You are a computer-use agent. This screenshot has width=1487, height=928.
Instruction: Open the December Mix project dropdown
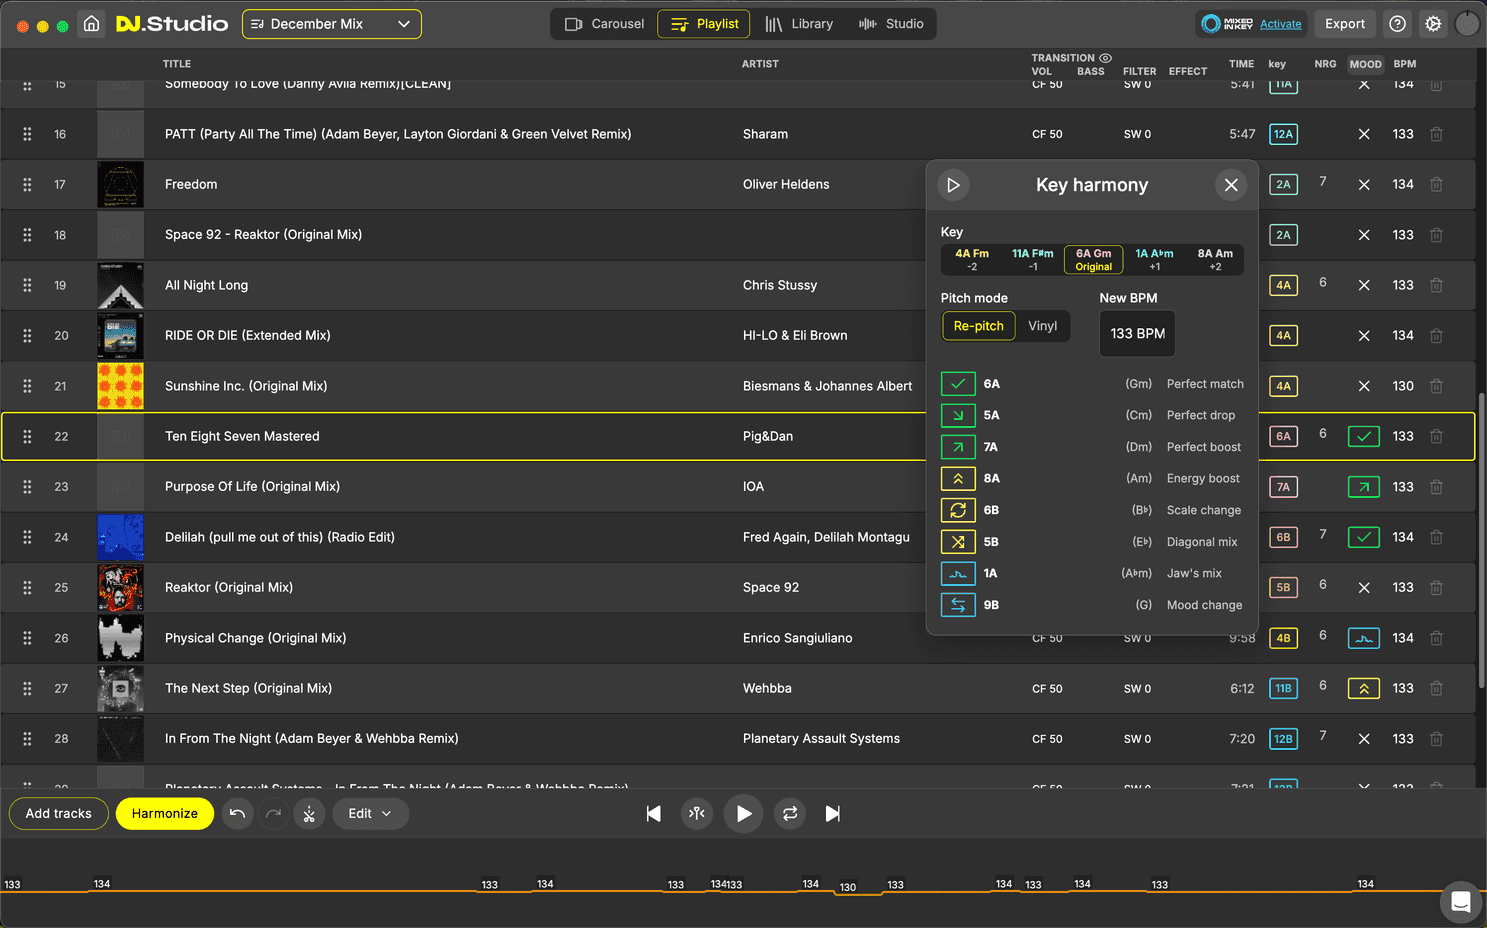pos(331,24)
